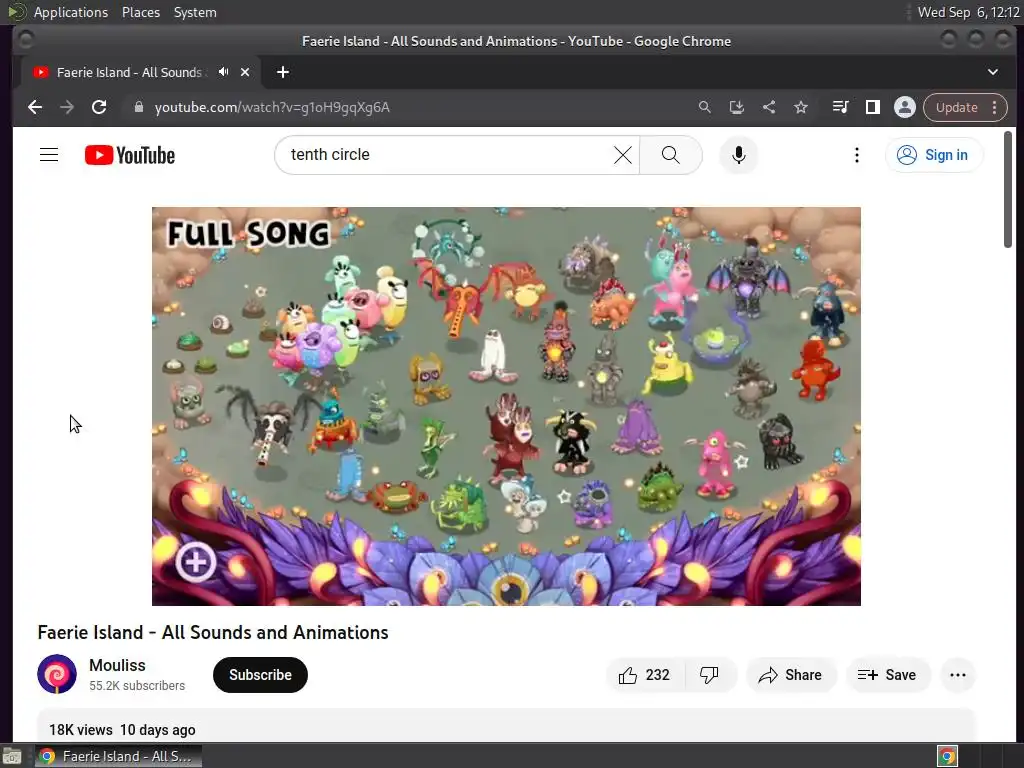The width and height of the screenshot is (1024, 768).
Task: Search with your voice microphone
Action: click(739, 155)
